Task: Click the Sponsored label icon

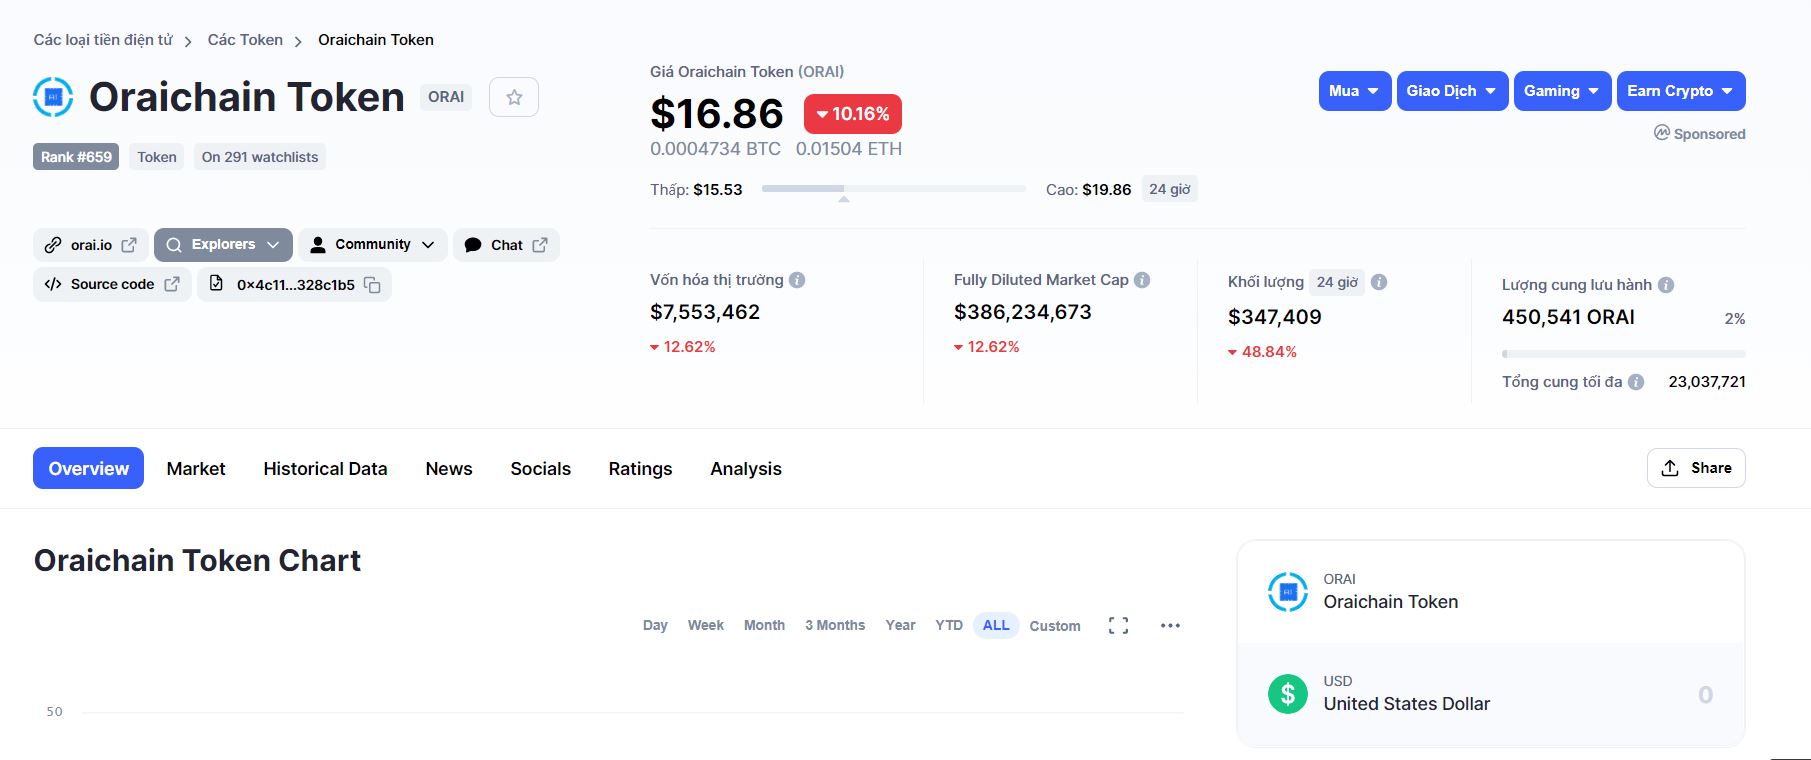Action: (x=1662, y=133)
